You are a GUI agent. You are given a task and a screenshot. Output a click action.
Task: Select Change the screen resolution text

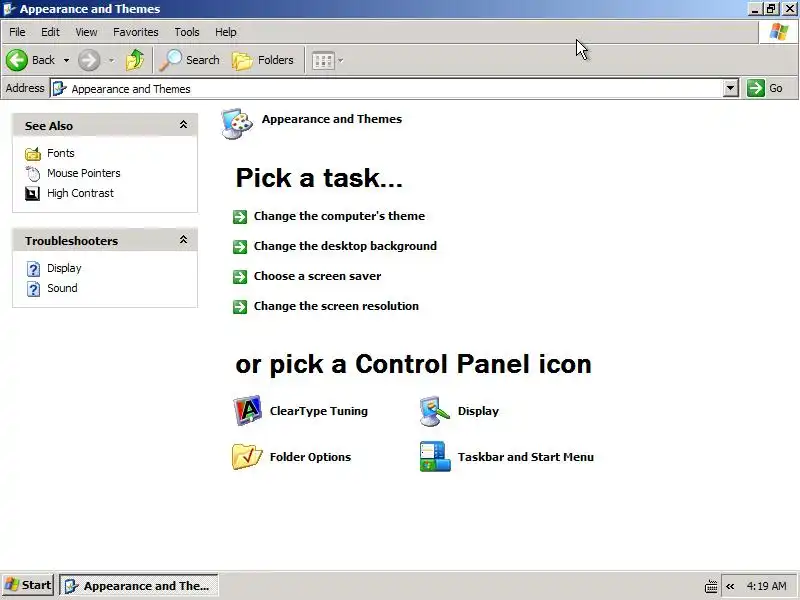[336, 306]
